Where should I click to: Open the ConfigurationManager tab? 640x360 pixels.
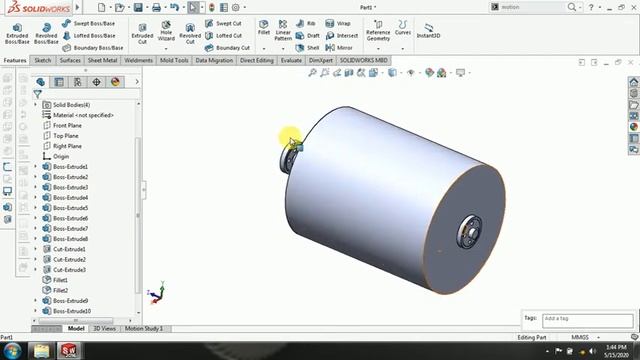[78, 82]
